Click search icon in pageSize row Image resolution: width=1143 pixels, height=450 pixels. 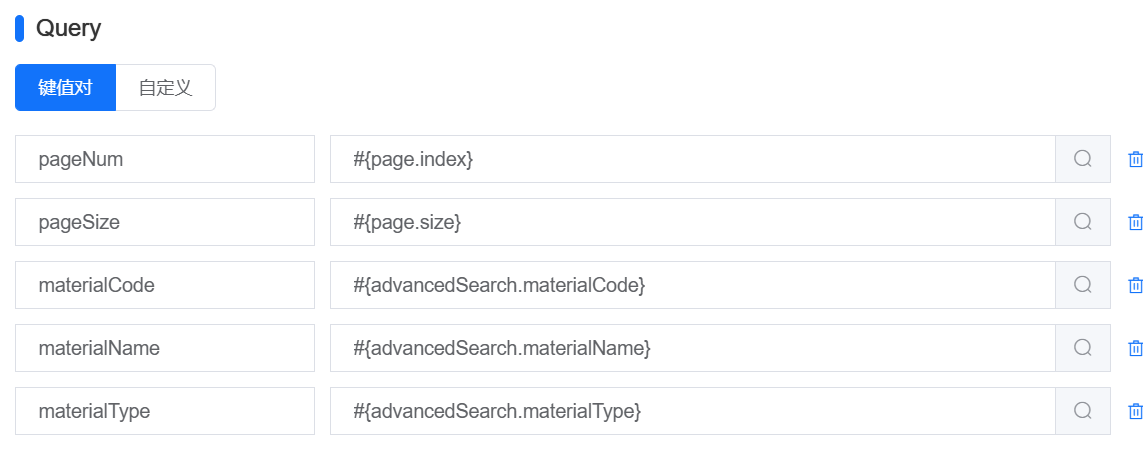click(1082, 222)
